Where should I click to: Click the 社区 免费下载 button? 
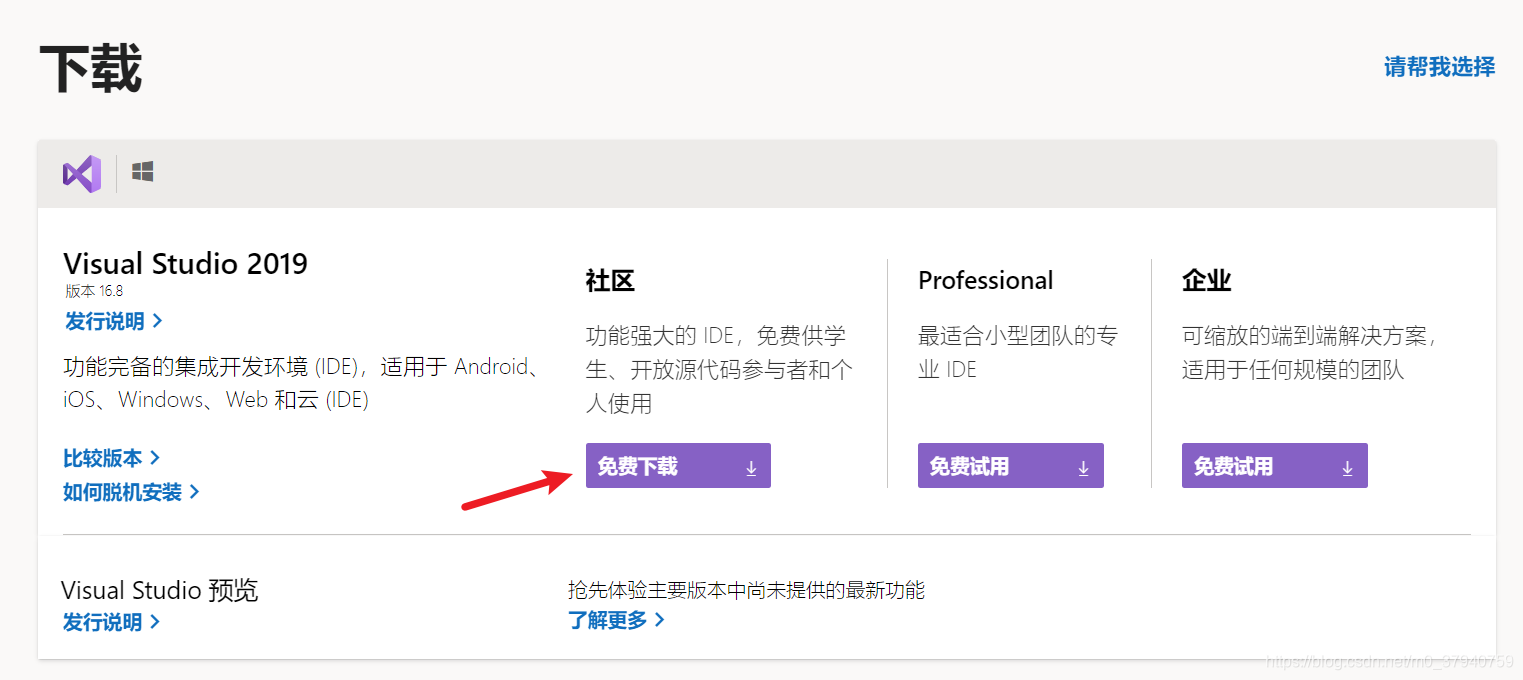click(678, 466)
